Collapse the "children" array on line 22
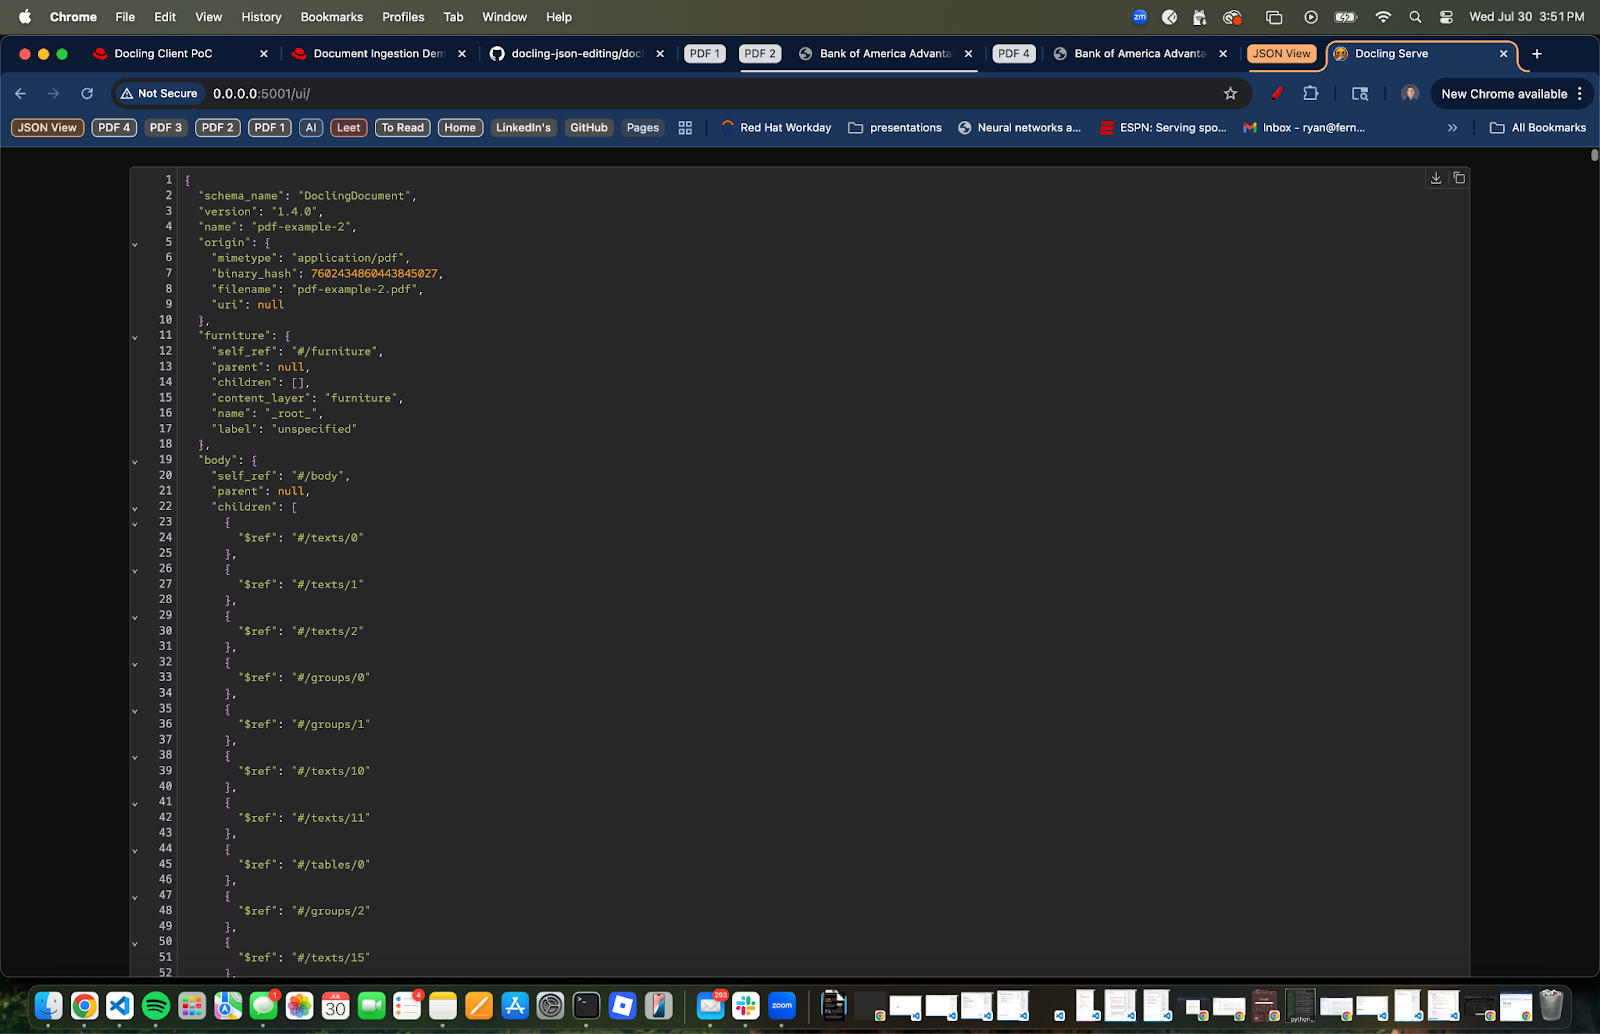1600x1034 pixels. [x=135, y=508]
